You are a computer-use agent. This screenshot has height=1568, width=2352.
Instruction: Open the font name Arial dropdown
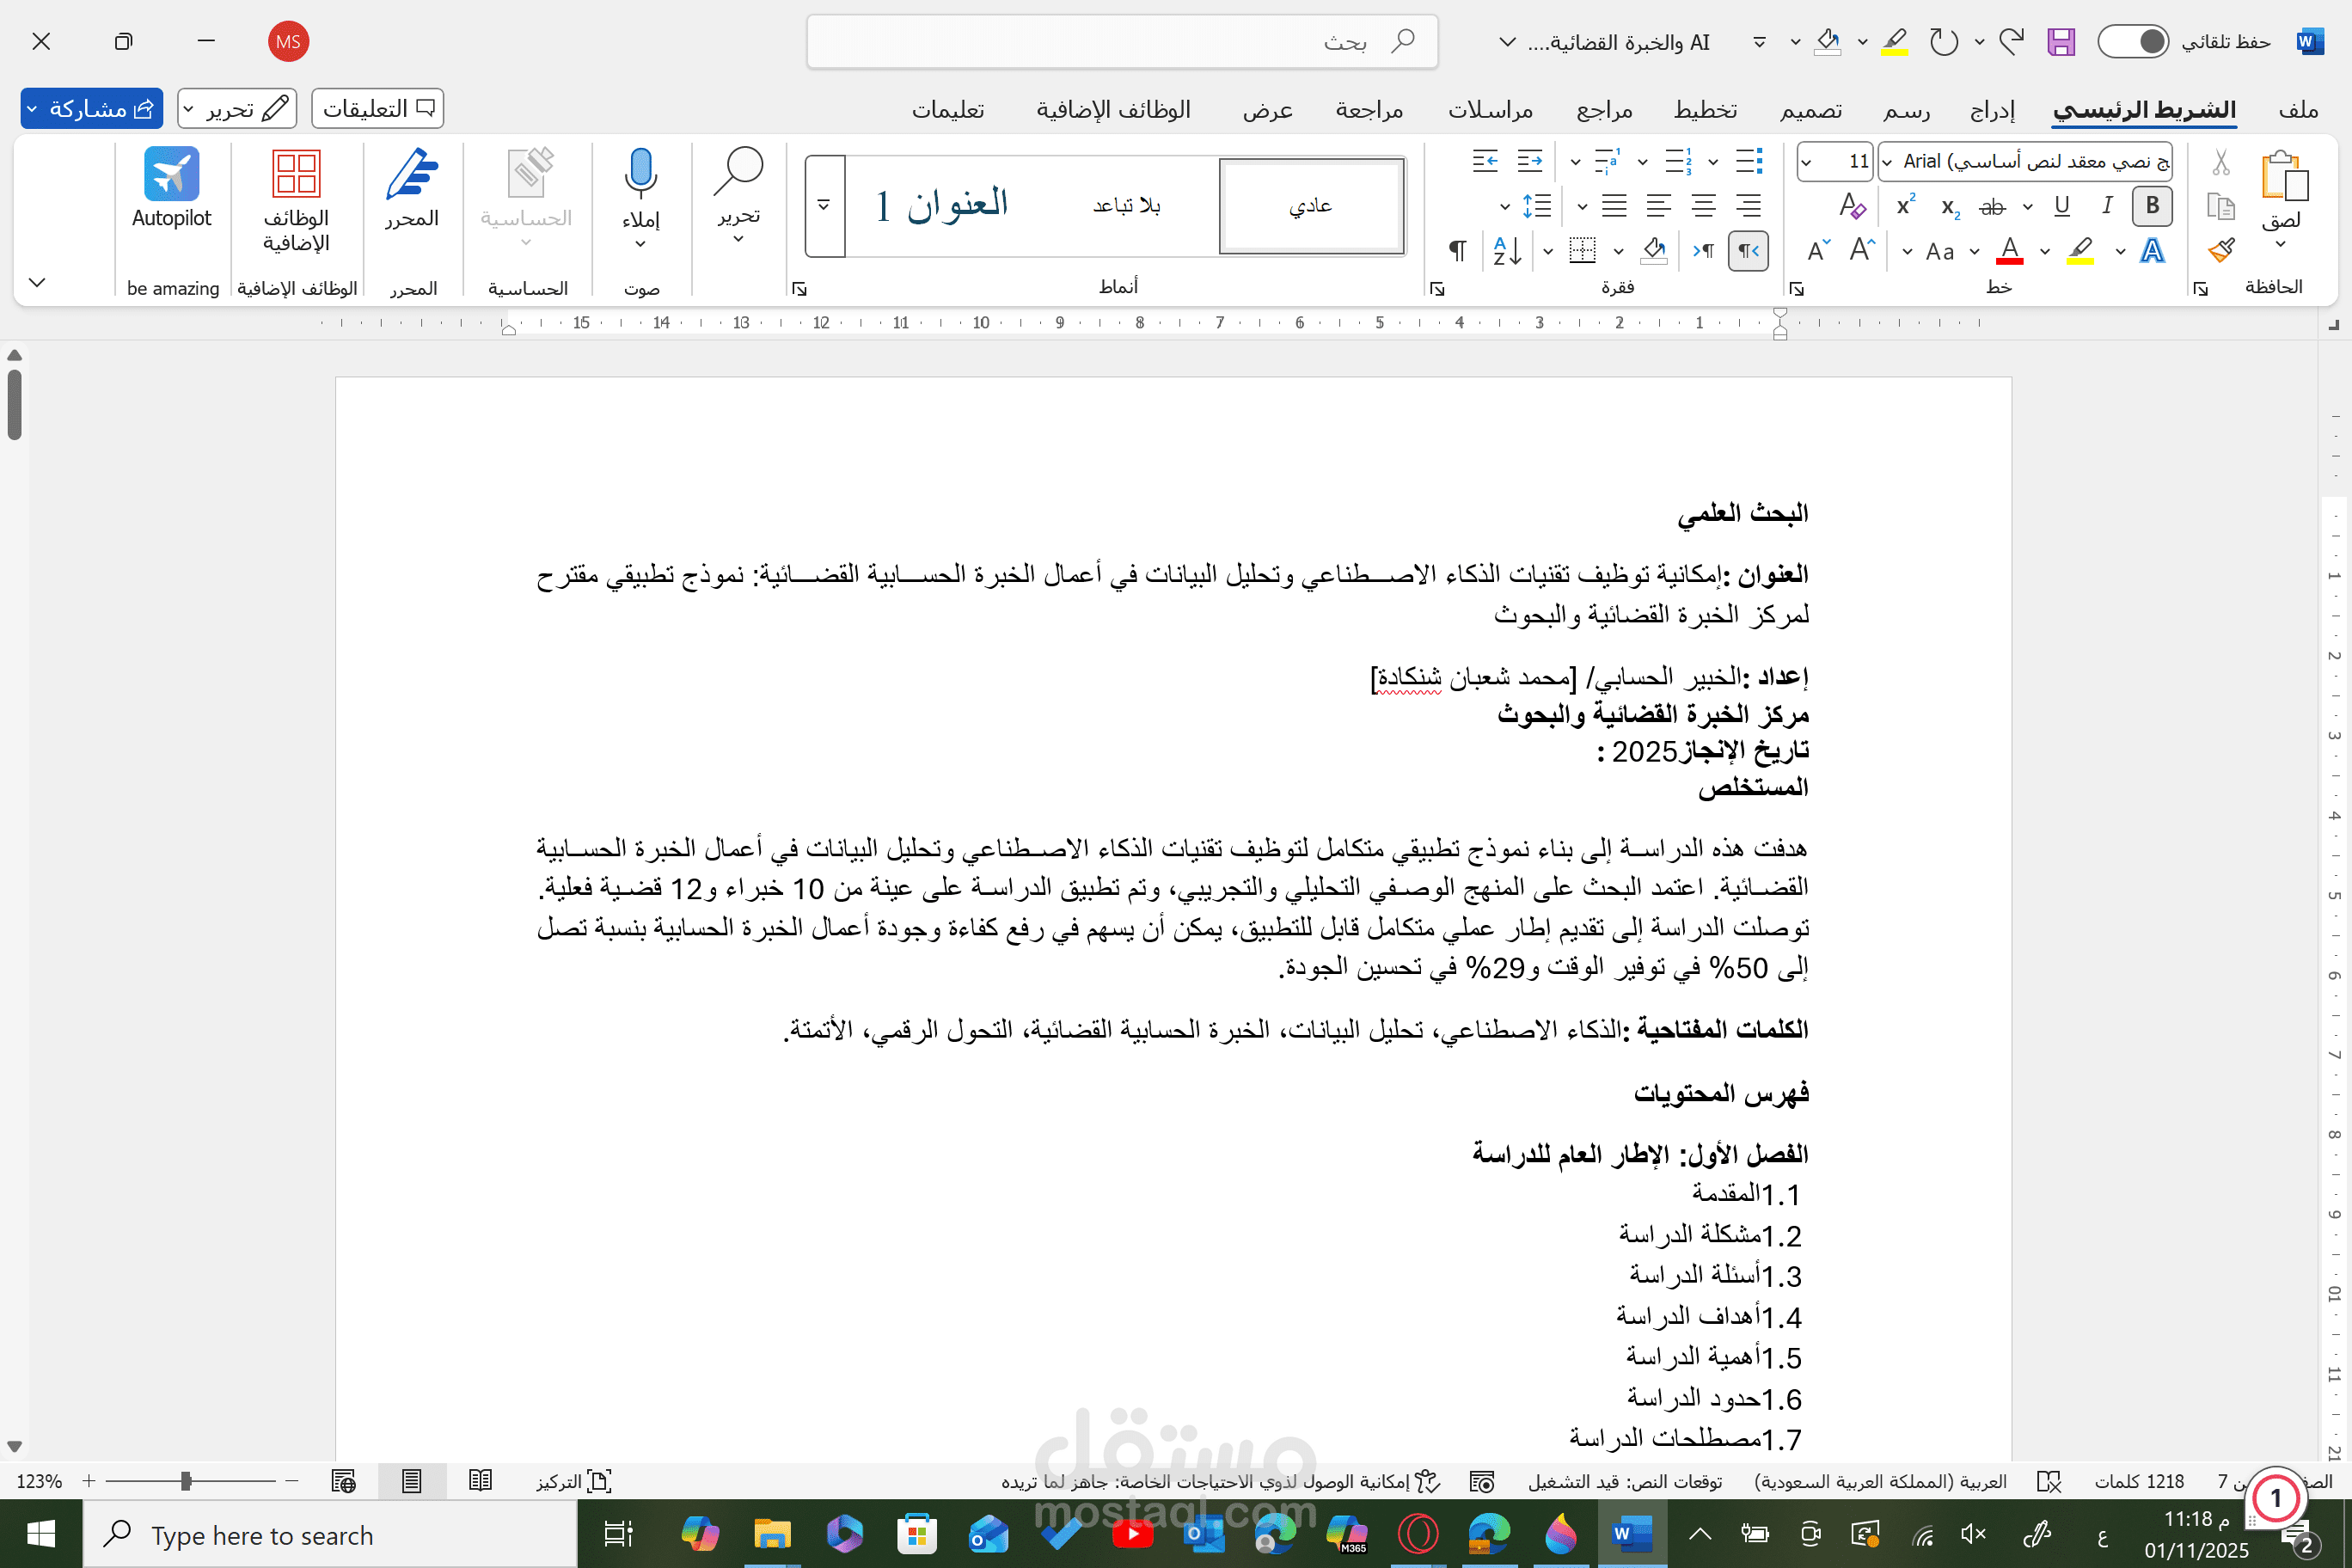[1886, 161]
